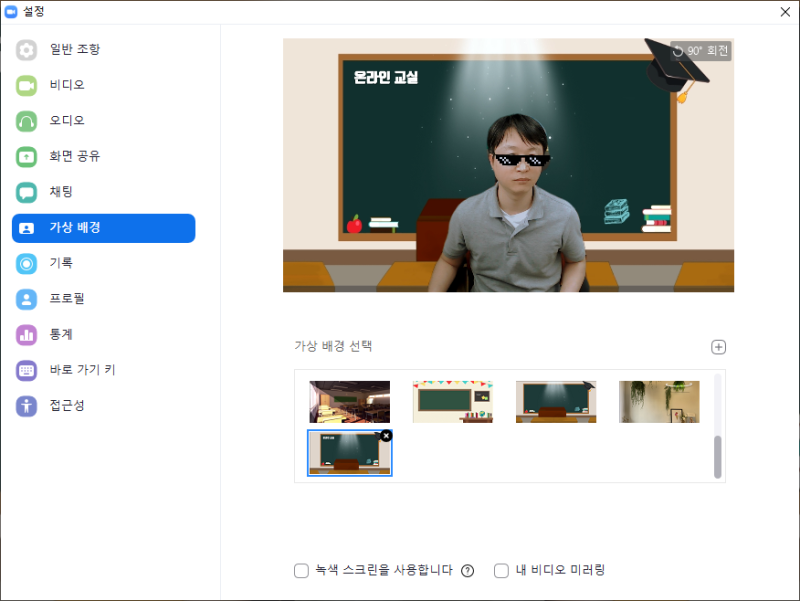Enable the green screen (녹색 스크린) checkbox
This screenshot has height=601, width=800.
point(302,570)
